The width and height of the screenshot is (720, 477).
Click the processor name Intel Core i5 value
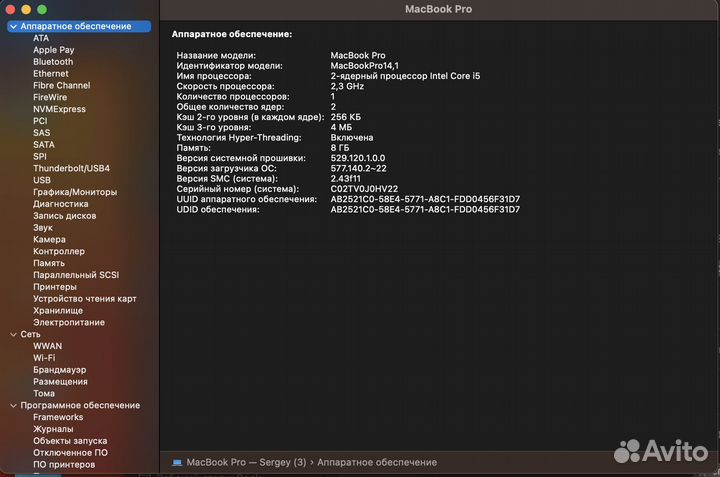pyautogui.click(x=405, y=76)
